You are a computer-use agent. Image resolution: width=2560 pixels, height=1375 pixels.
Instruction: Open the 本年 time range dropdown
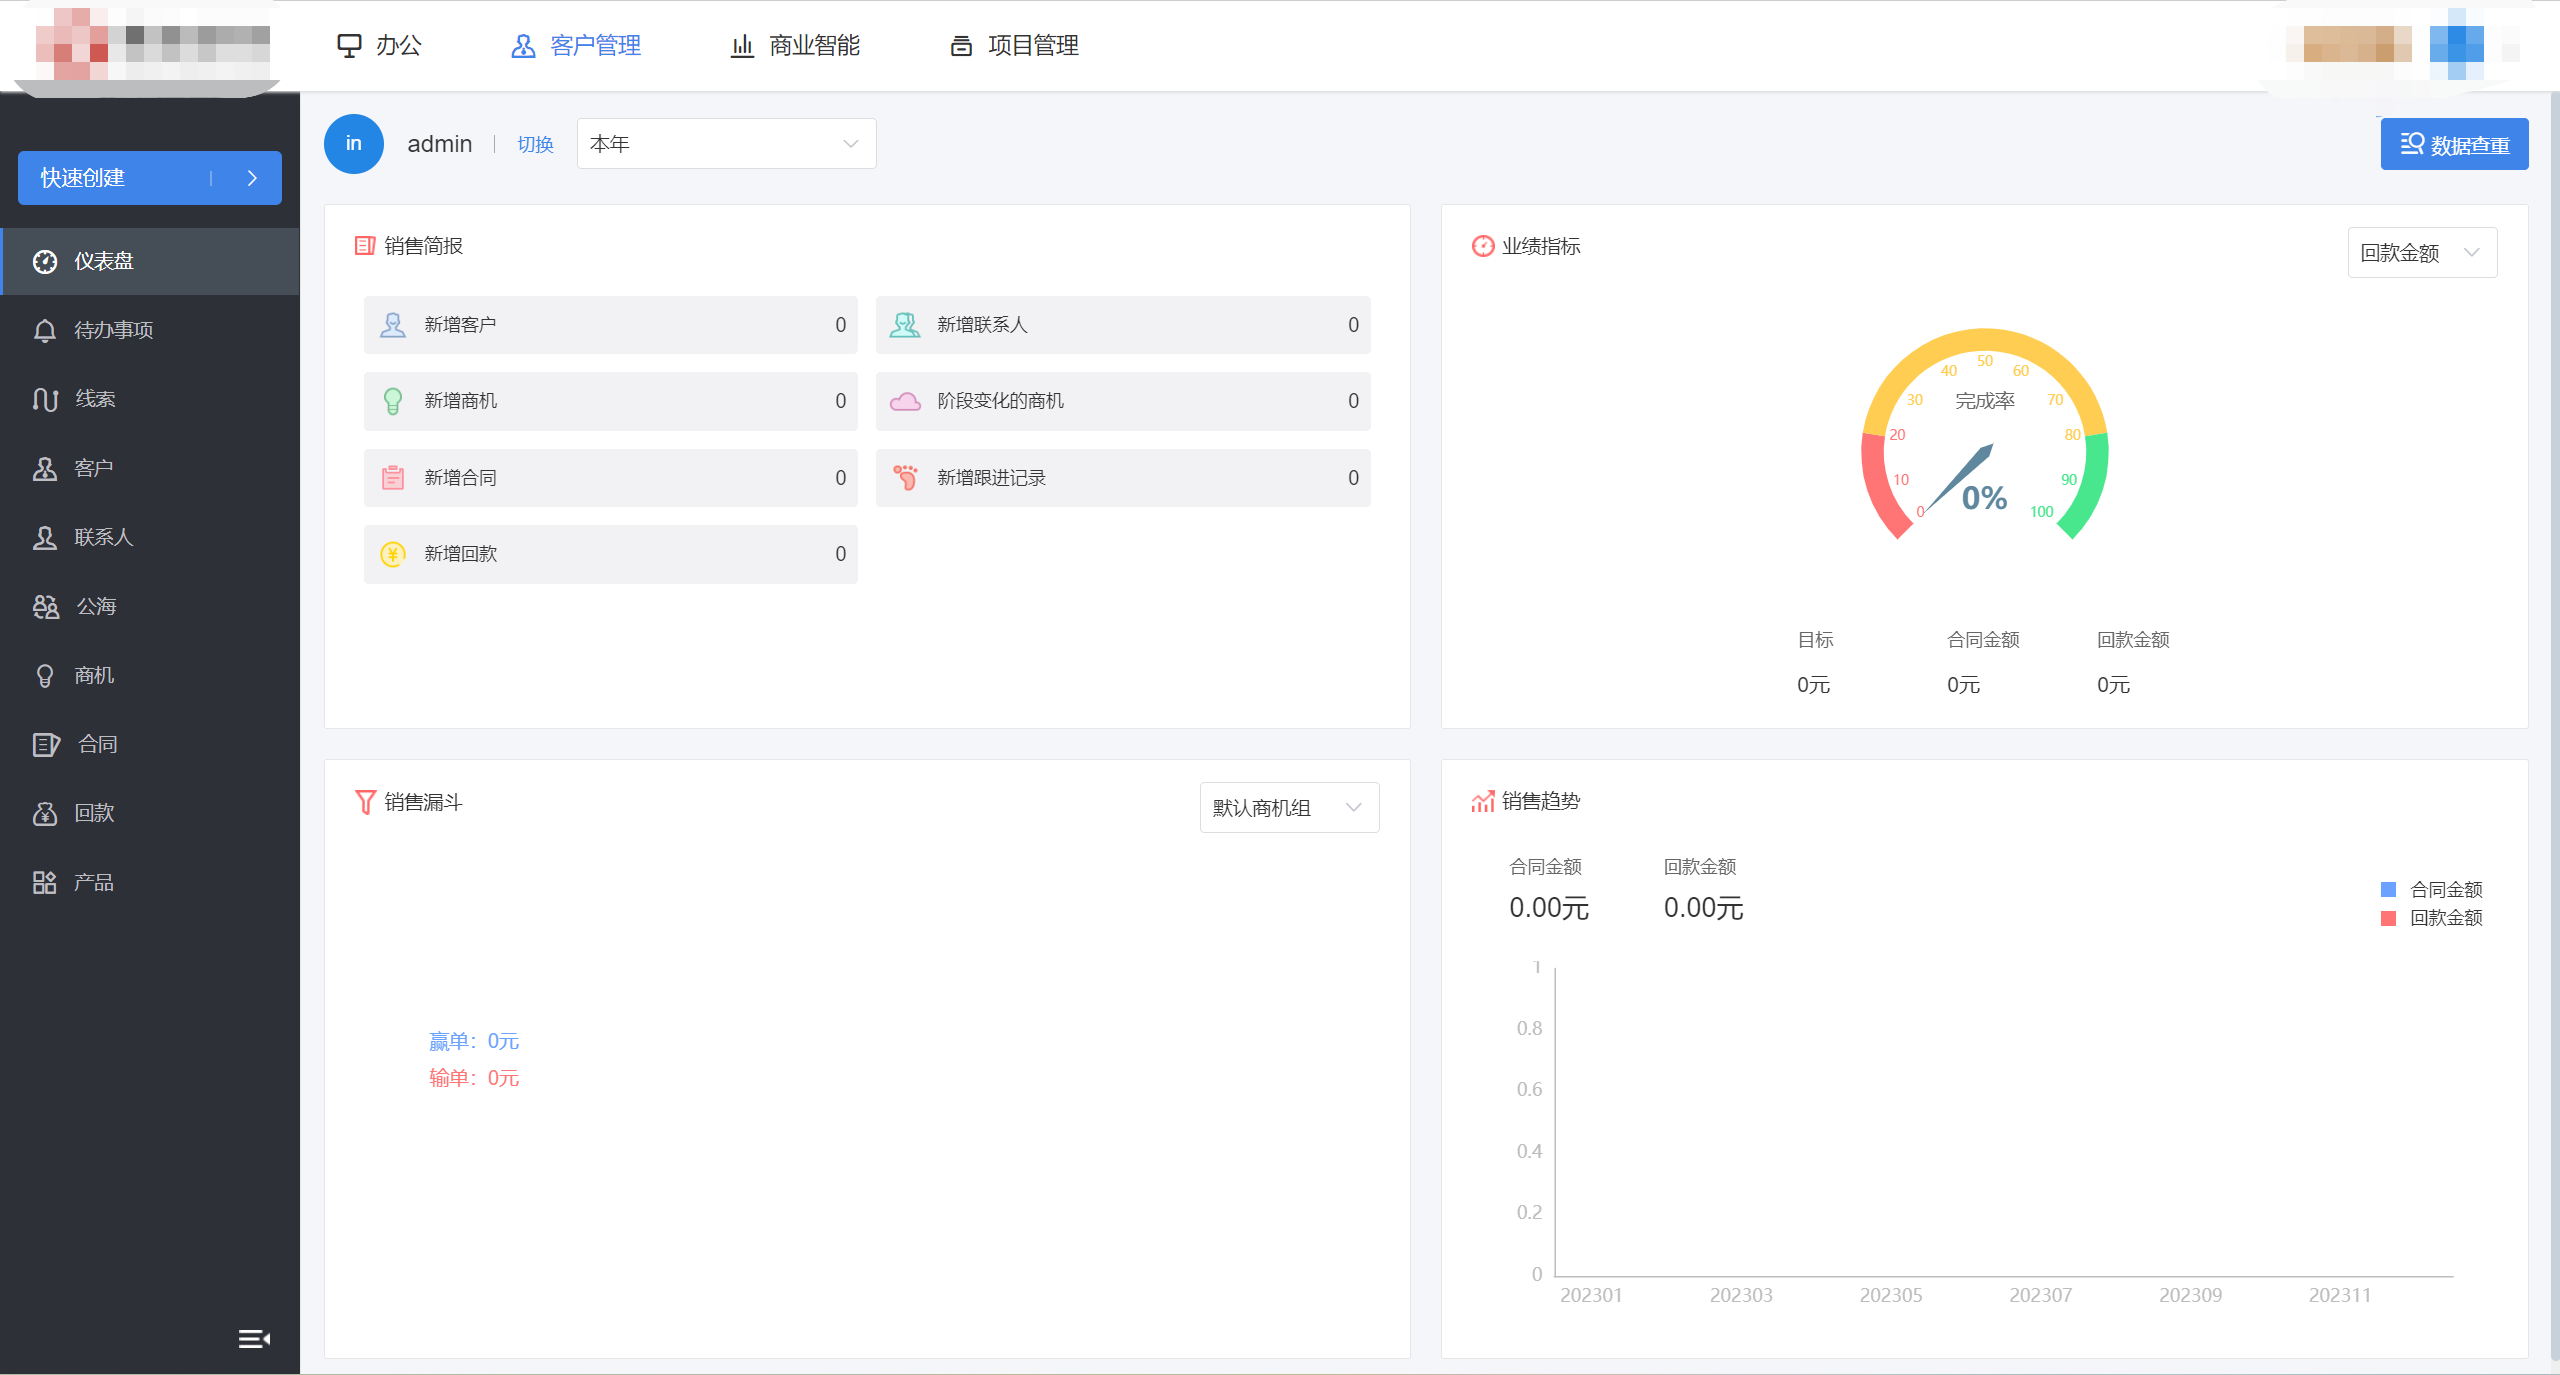726,144
